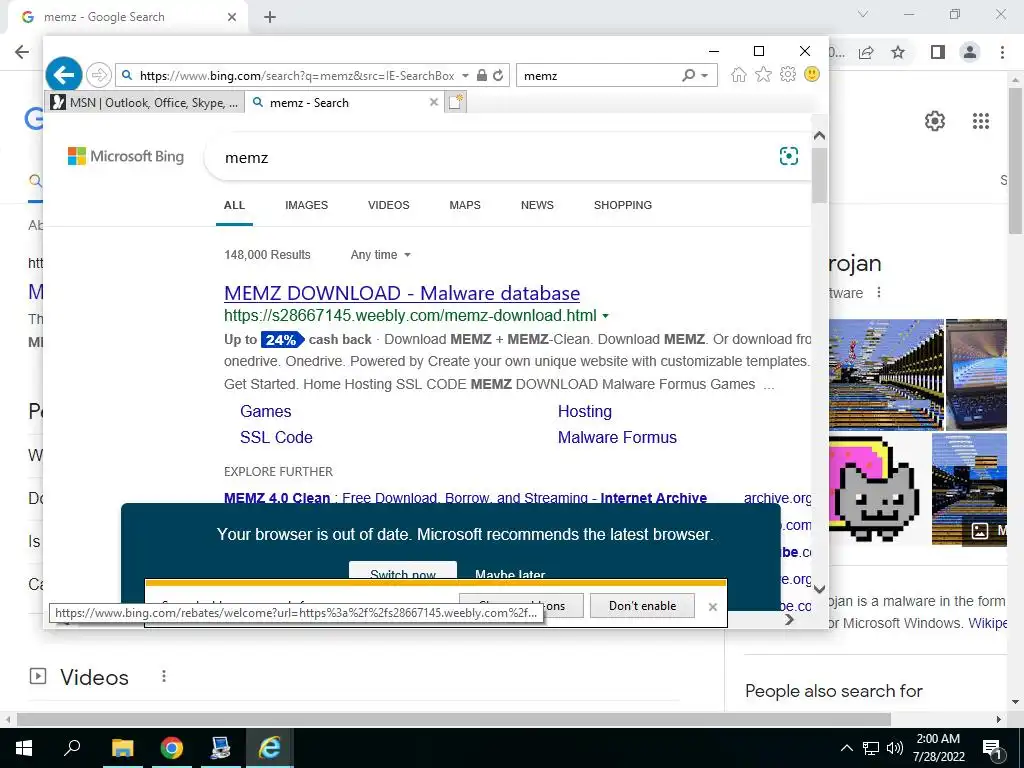1024x768 pixels.
Task: Switch to Bing SHOPPING tab
Action: pos(623,205)
